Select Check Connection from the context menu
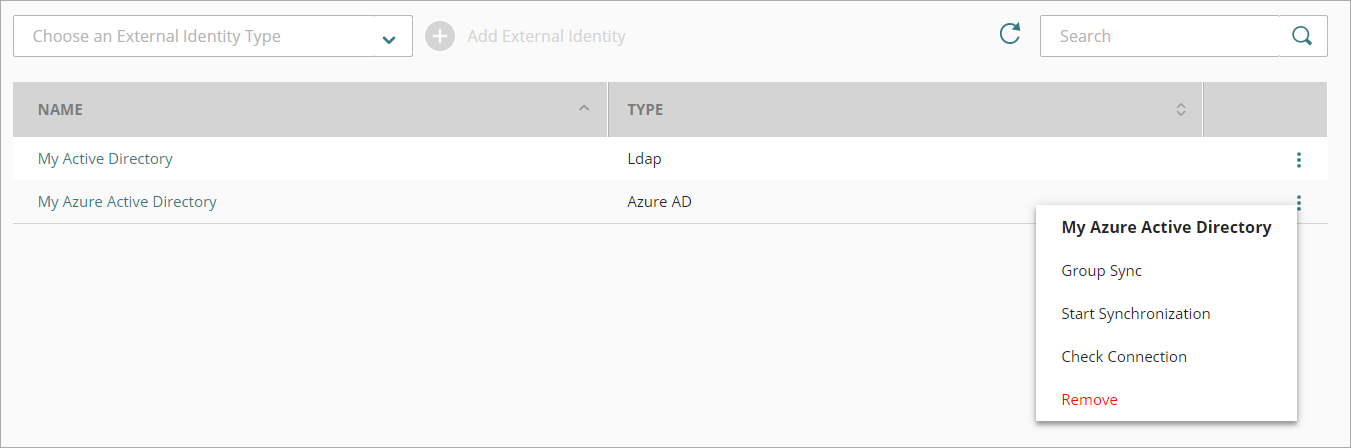1351x448 pixels. pyautogui.click(x=1123, y=357)
